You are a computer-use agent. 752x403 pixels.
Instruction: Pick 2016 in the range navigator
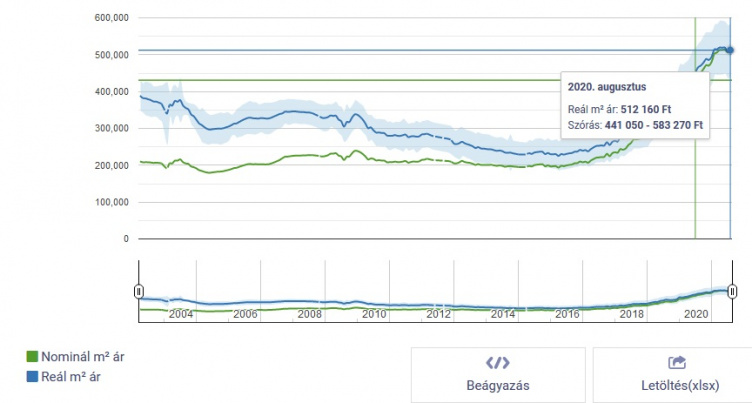[x=568, y=314]
